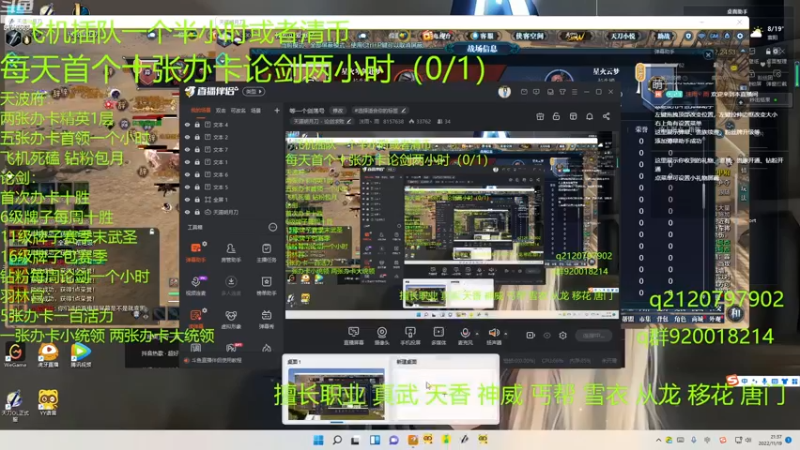Image resolution: width=800 pixels, height=450 pixels.
Task: Select the fourth scene tab
Action: click(x=256, y=110)
